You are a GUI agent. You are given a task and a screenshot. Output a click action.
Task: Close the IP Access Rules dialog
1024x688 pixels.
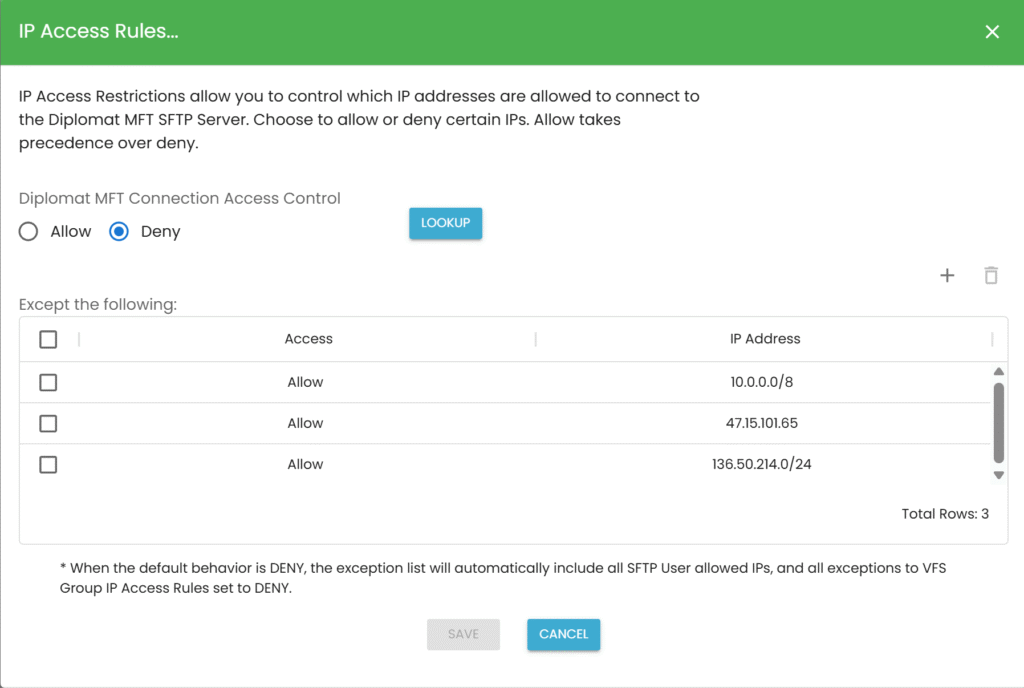click(x=992, y=32)
